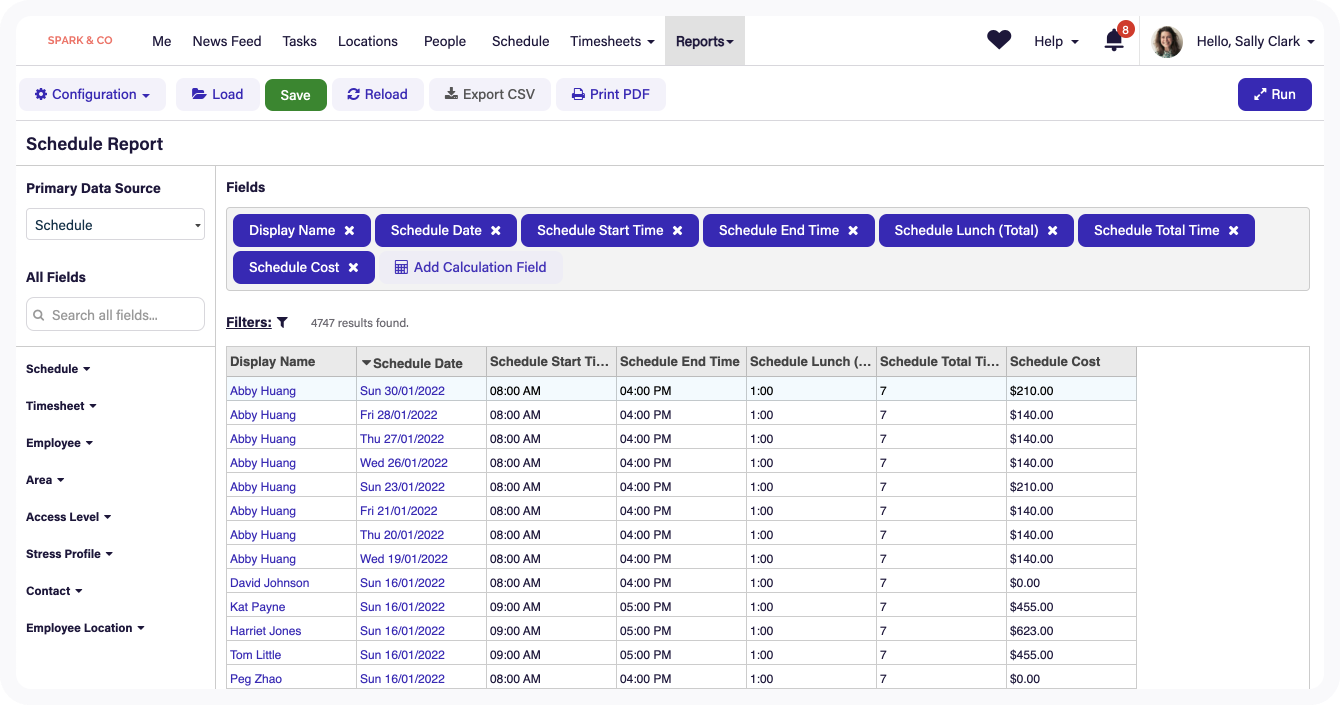Remove the Schedule Total Time field tag

(x=1233, y=230)
